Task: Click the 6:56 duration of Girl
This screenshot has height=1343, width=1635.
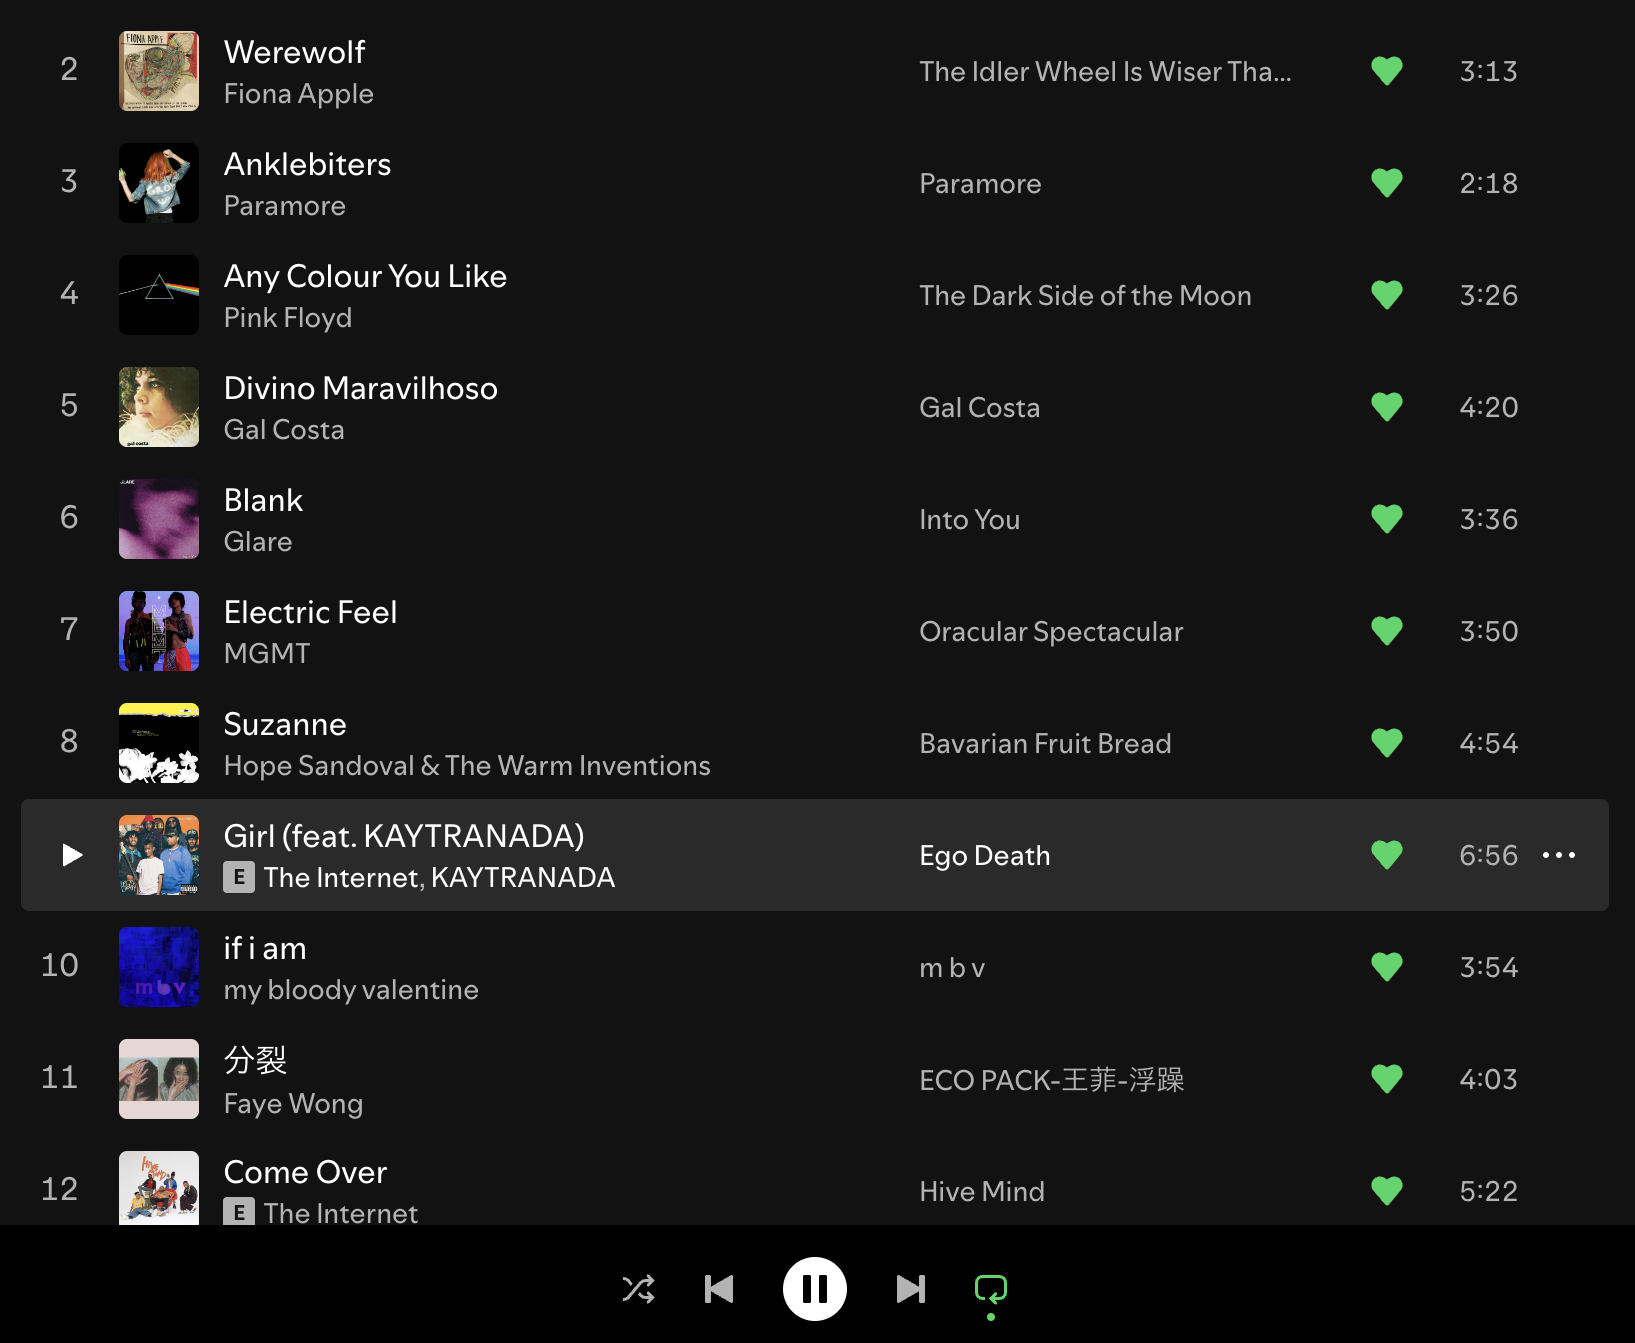Action: (x=1488, y=855)
